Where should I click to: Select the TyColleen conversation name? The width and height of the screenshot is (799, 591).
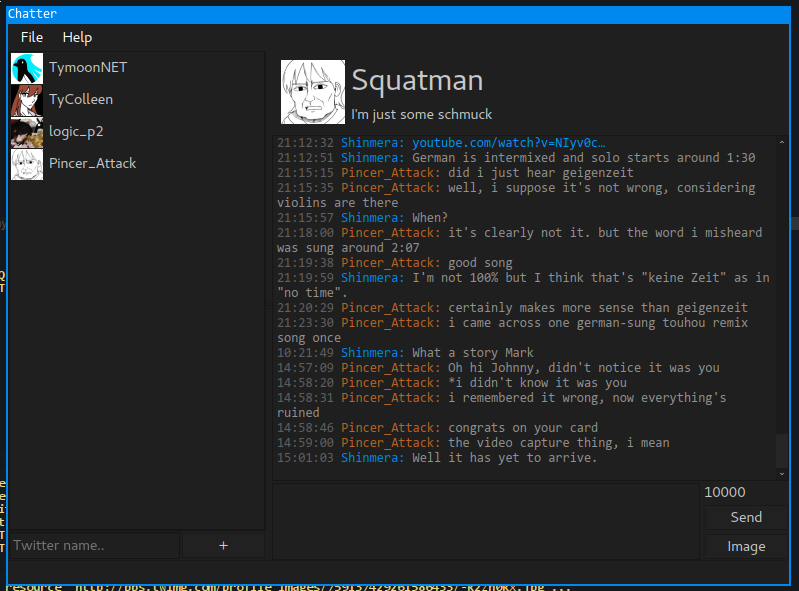[81, 100]
